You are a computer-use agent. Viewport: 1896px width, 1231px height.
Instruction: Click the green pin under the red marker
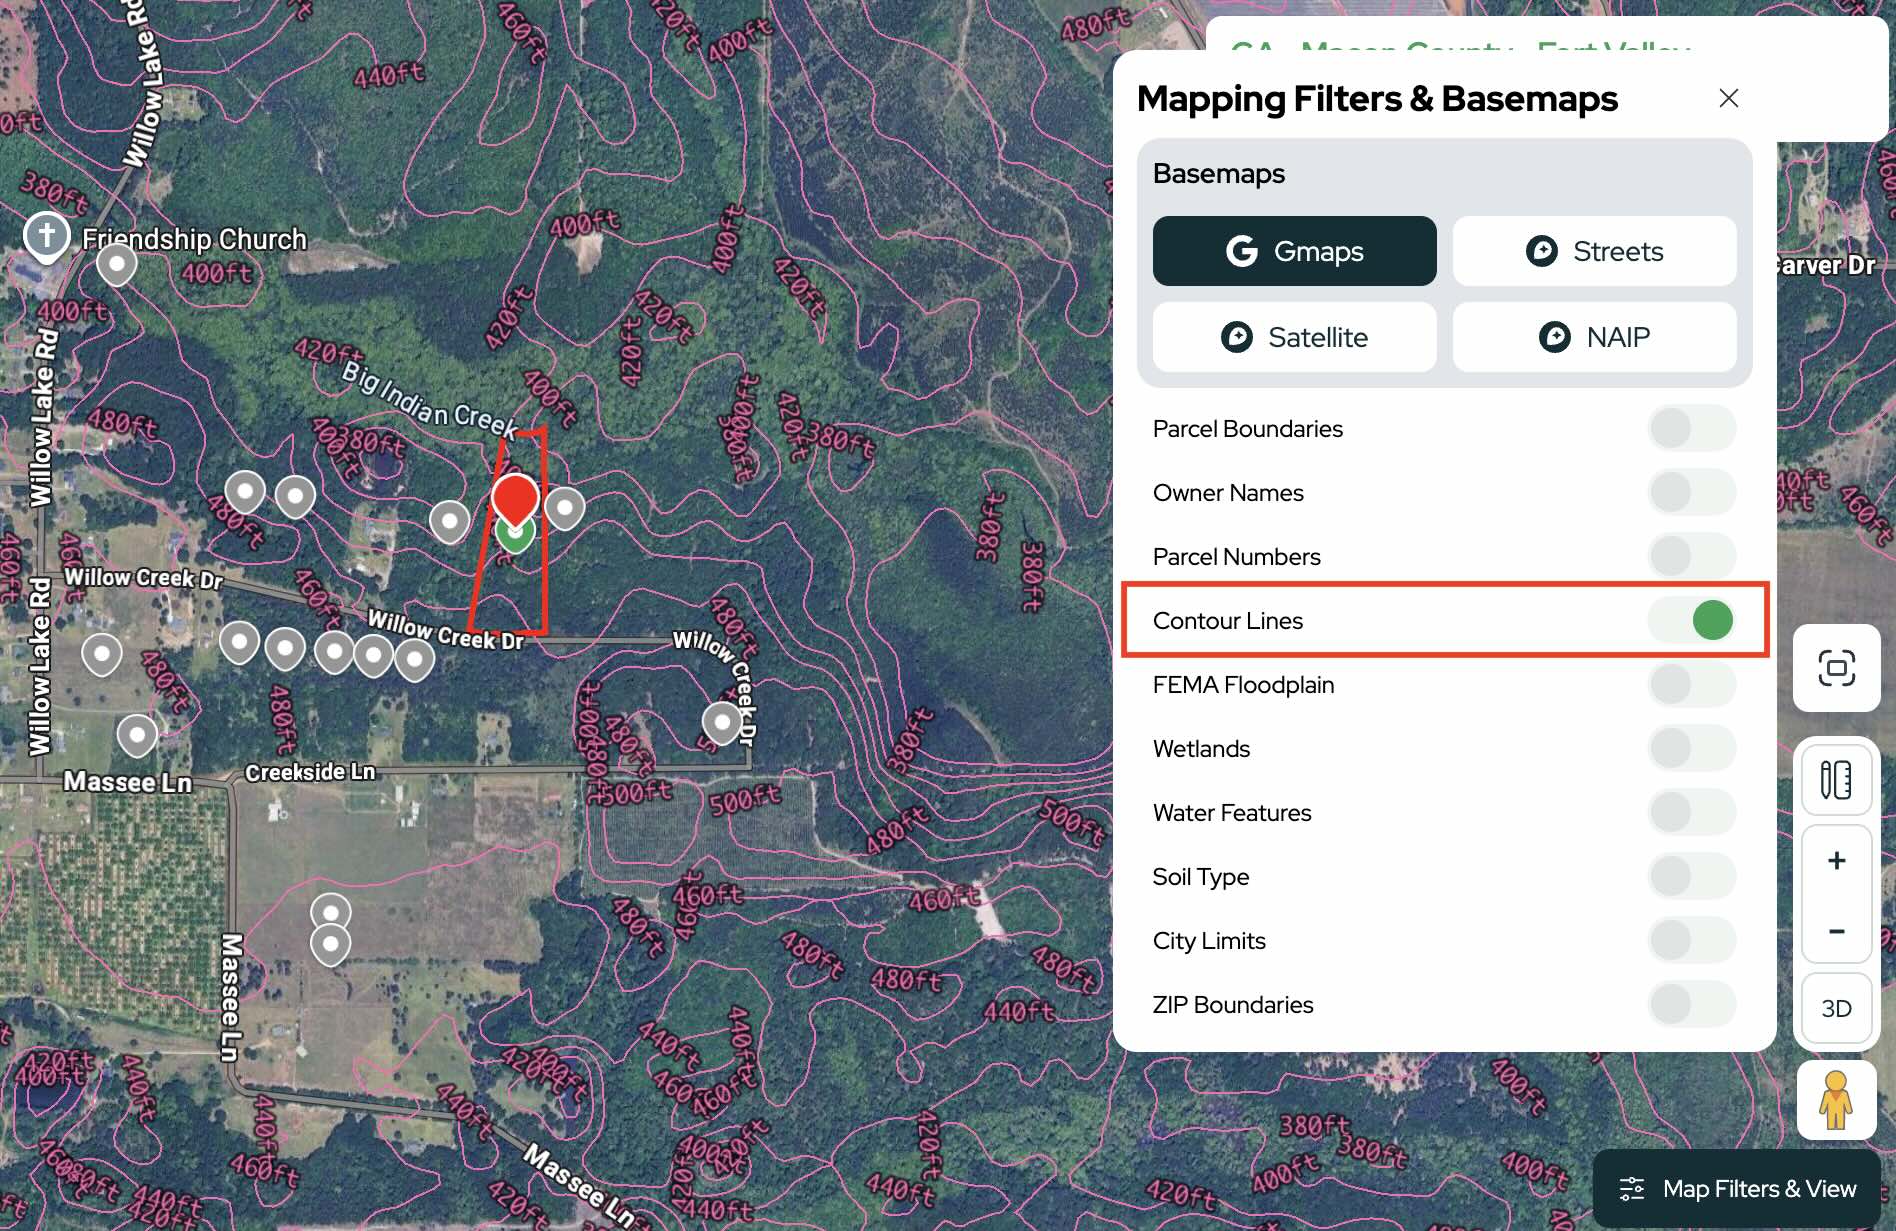[x=515, y=537]
